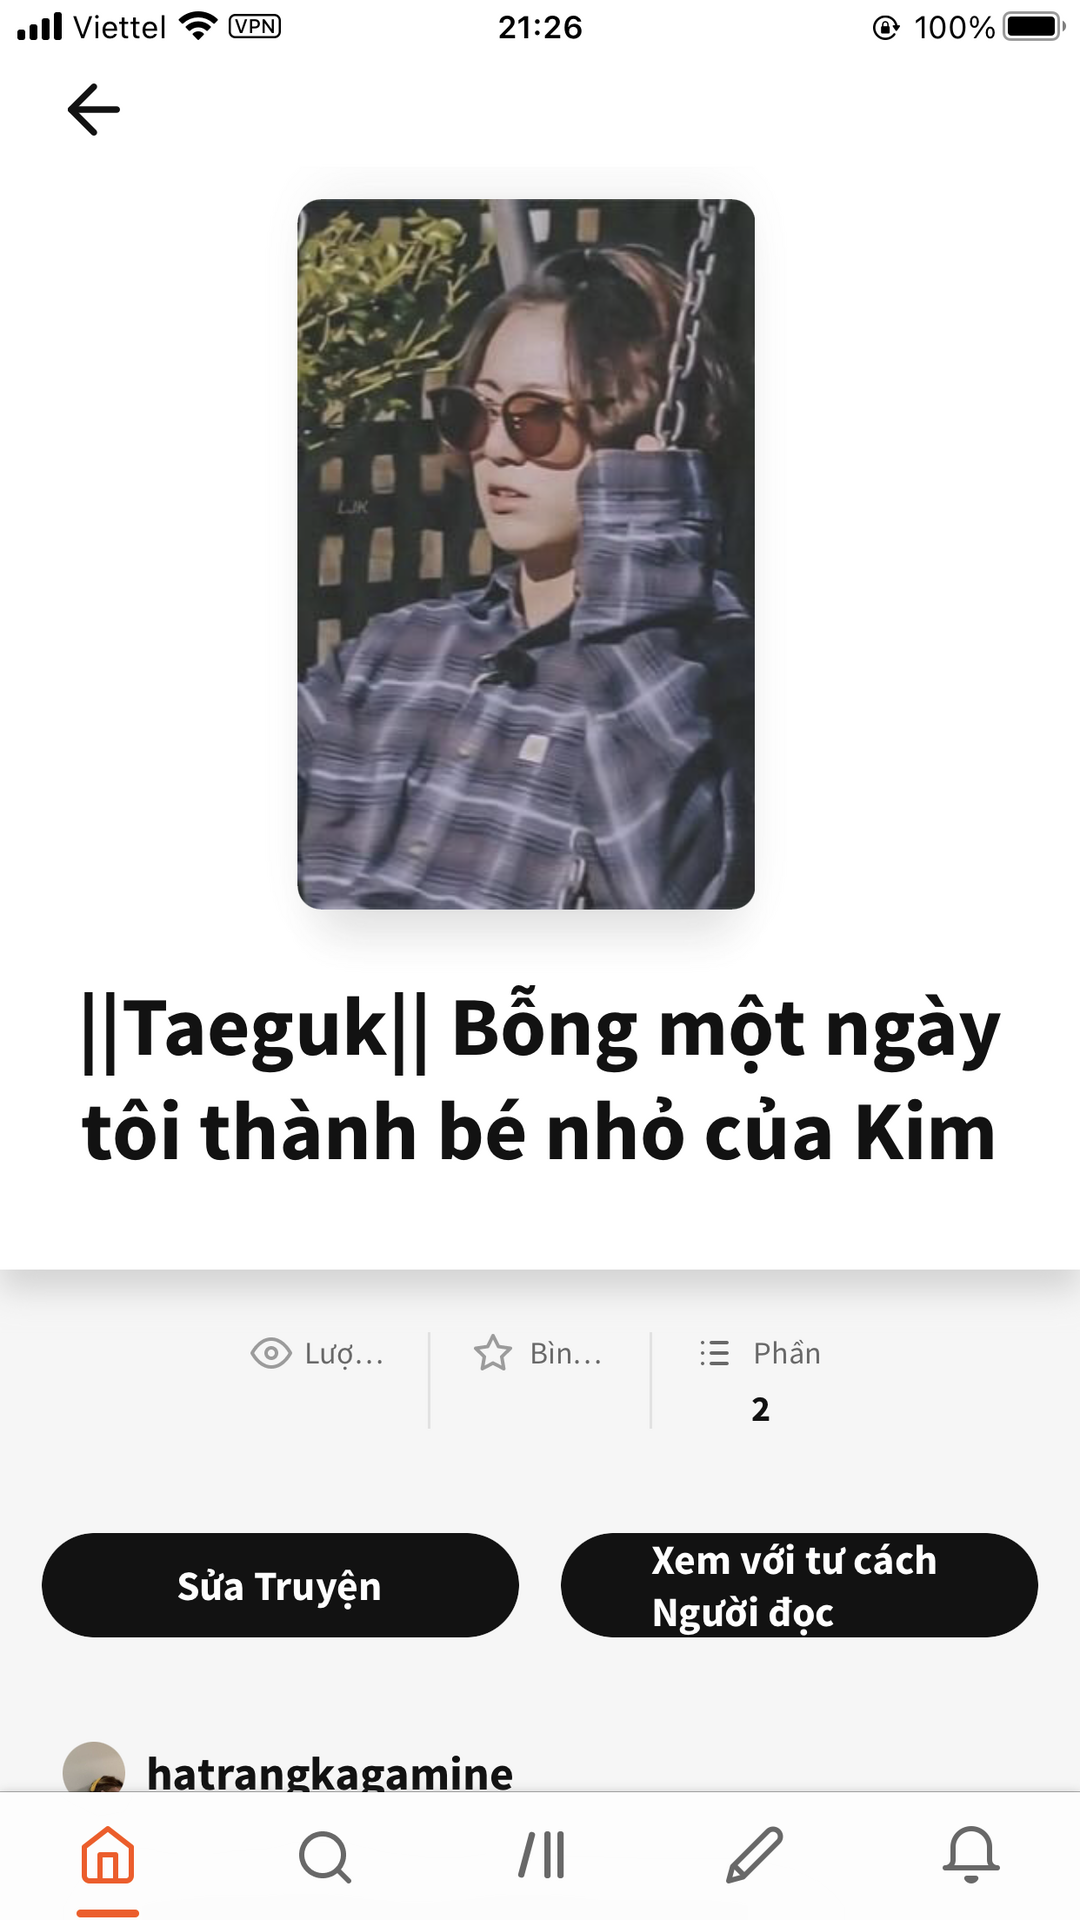Tap the author avatar picture
Image resolution: width=1080 pixels, height=1920 pixels.
coord(94,1768)
